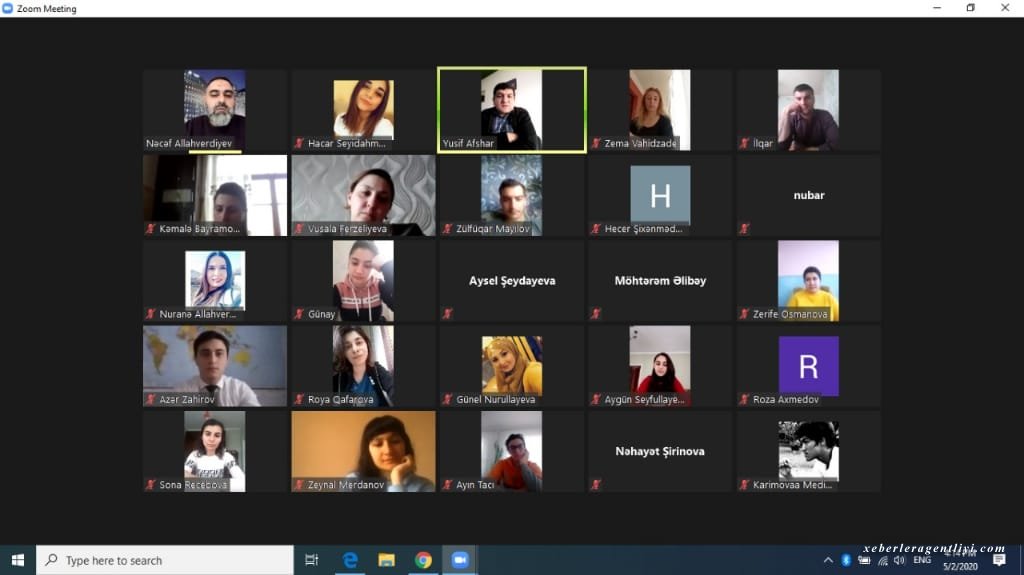Screen dimensions: 1024x575
Task: Open the ENG input language selector
Action: (x=922, y=560)
